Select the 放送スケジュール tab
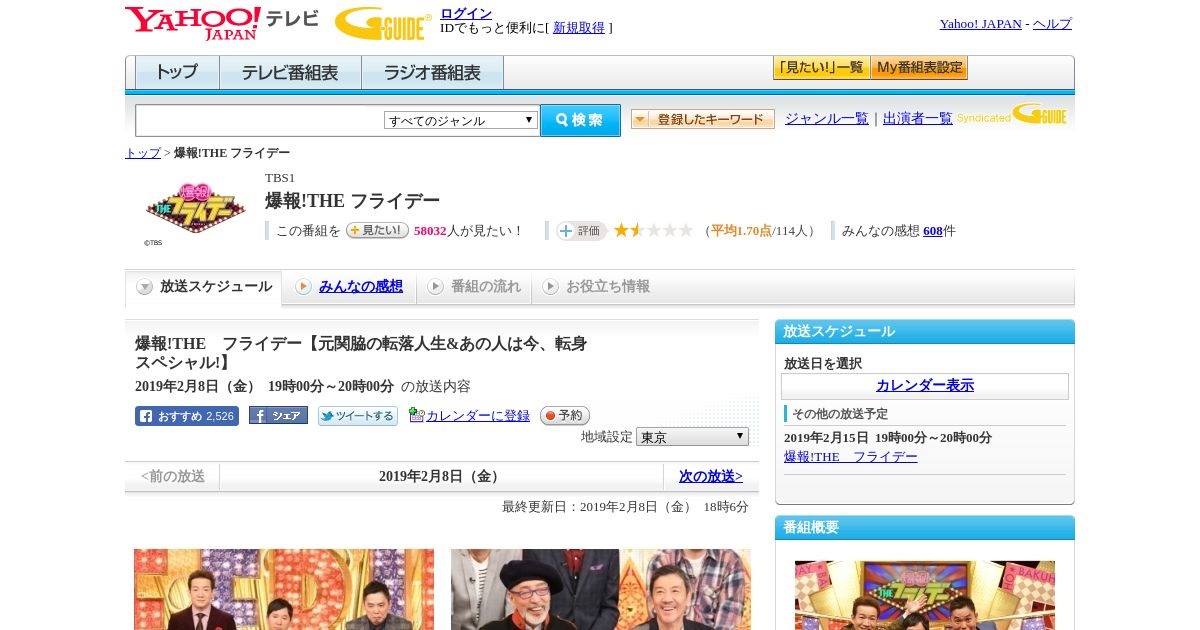 tap(204, 287)
